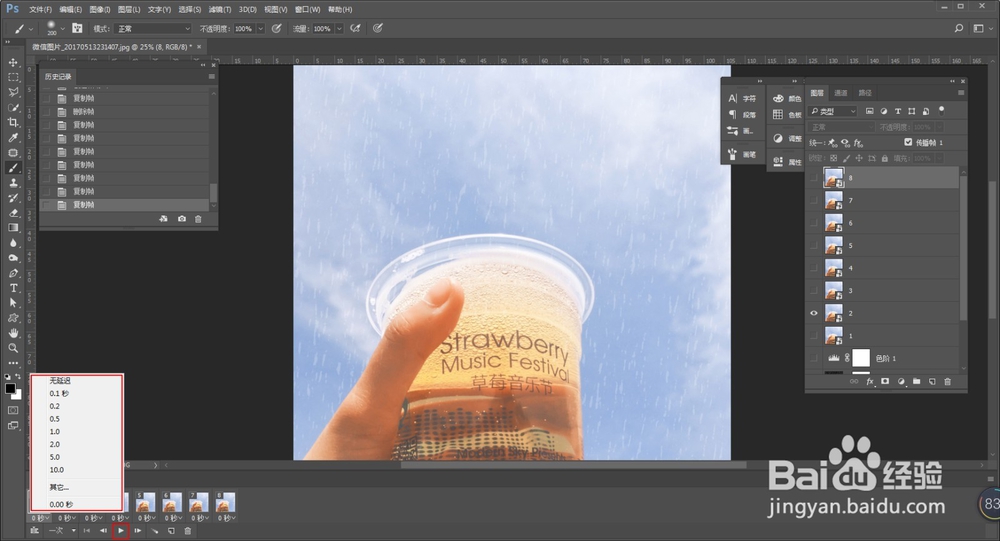This screenshot has width=1000, height=541.
Task: Click the play animation button
Action: click(x=121, y=530)
